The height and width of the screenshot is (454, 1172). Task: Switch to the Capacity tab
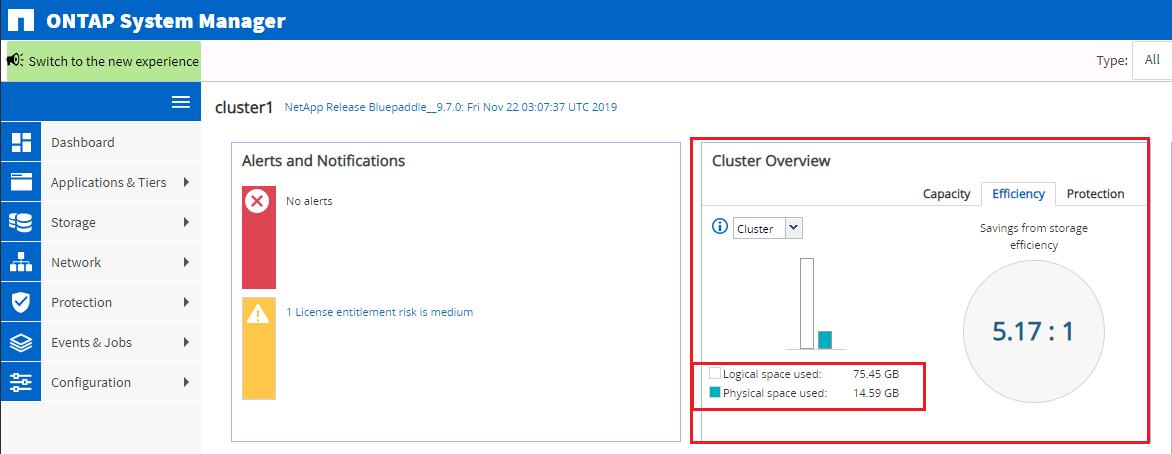[946, 194]
